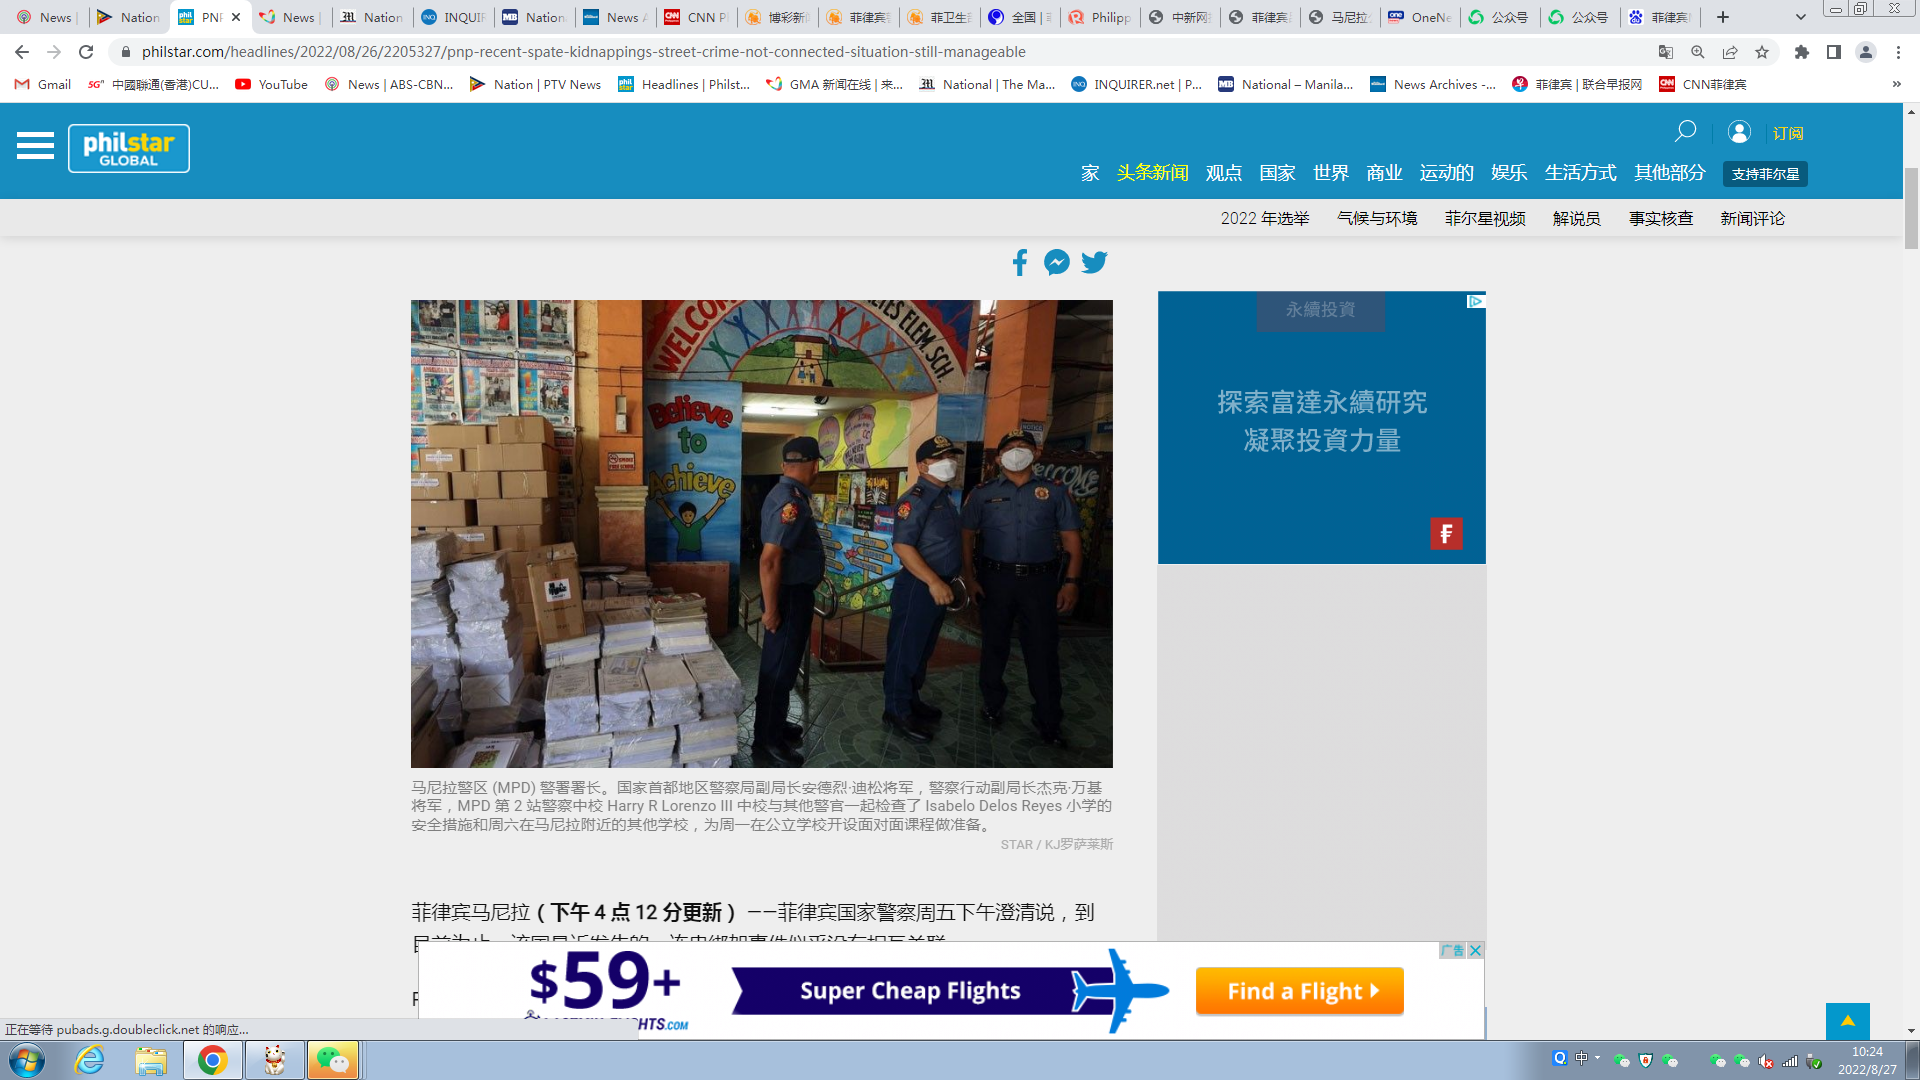Expand the bookmarks overflow chevron
Image resolution: width=1920 pixels, height=1080 pixels.
click(x=1896, y=84)
